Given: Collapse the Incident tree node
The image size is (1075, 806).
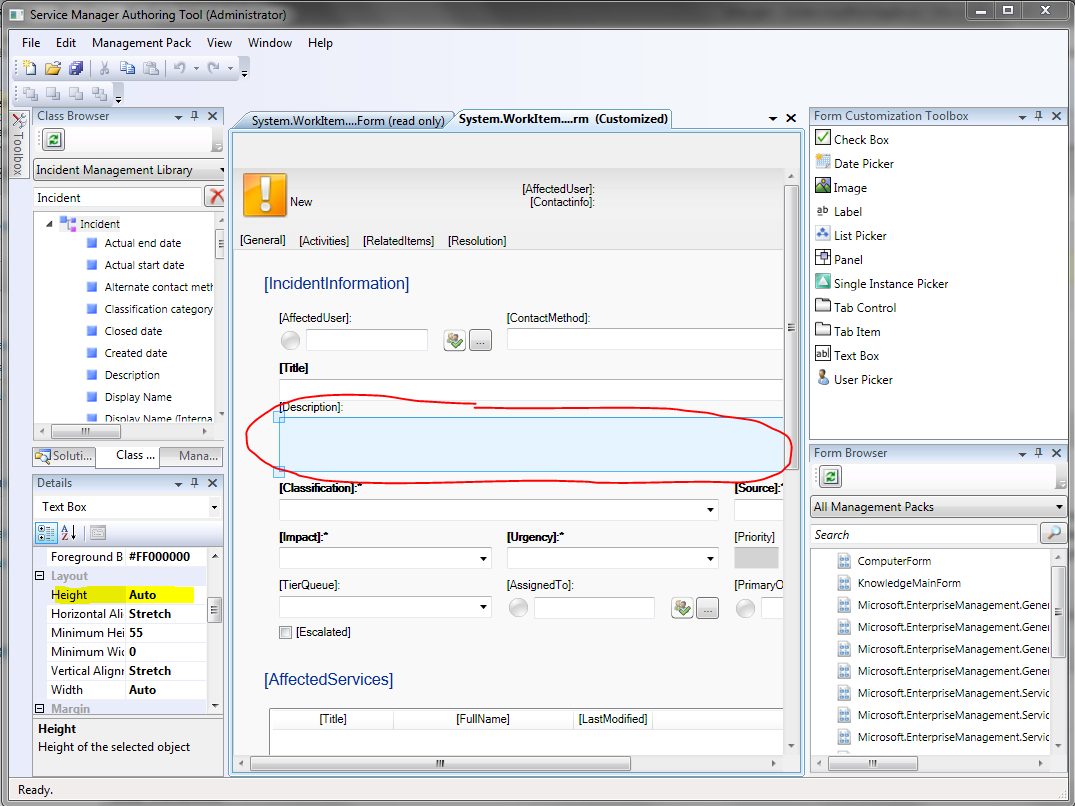Looking at the screenshot, I should 49,223.
